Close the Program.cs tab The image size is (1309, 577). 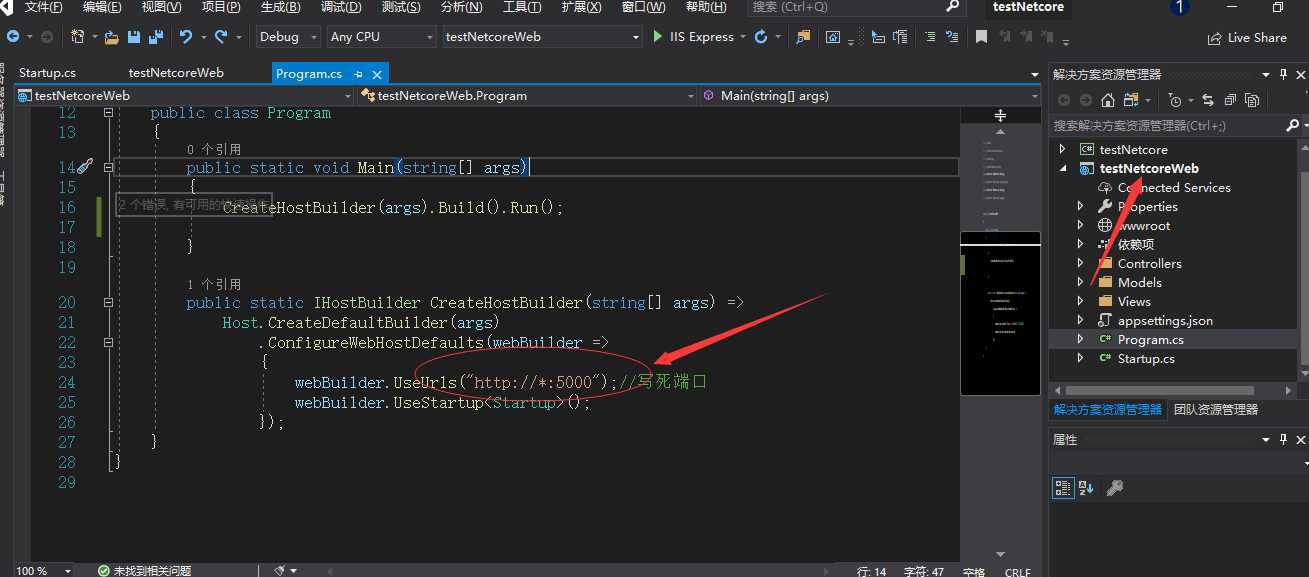[x=377, y=74]
